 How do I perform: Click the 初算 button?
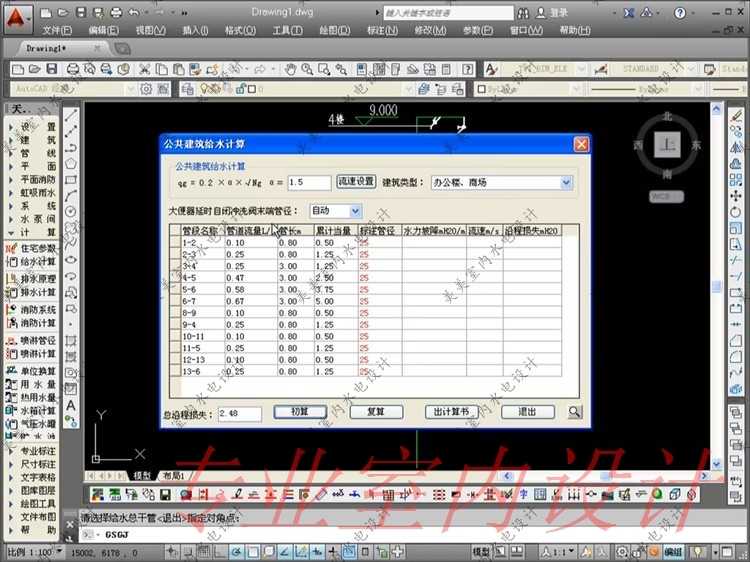click(300, 412)
